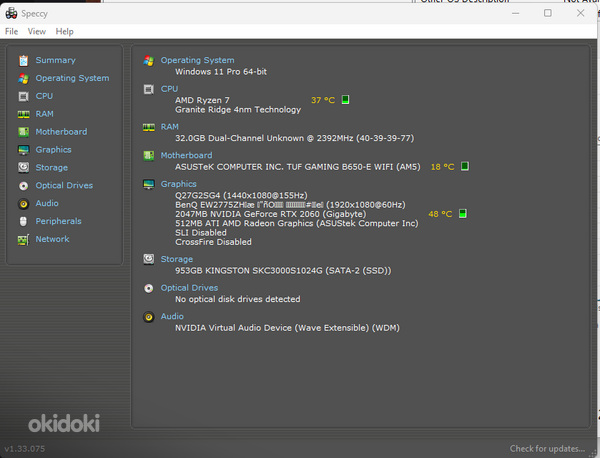Click the version number v1.33.075

point(24,449)
